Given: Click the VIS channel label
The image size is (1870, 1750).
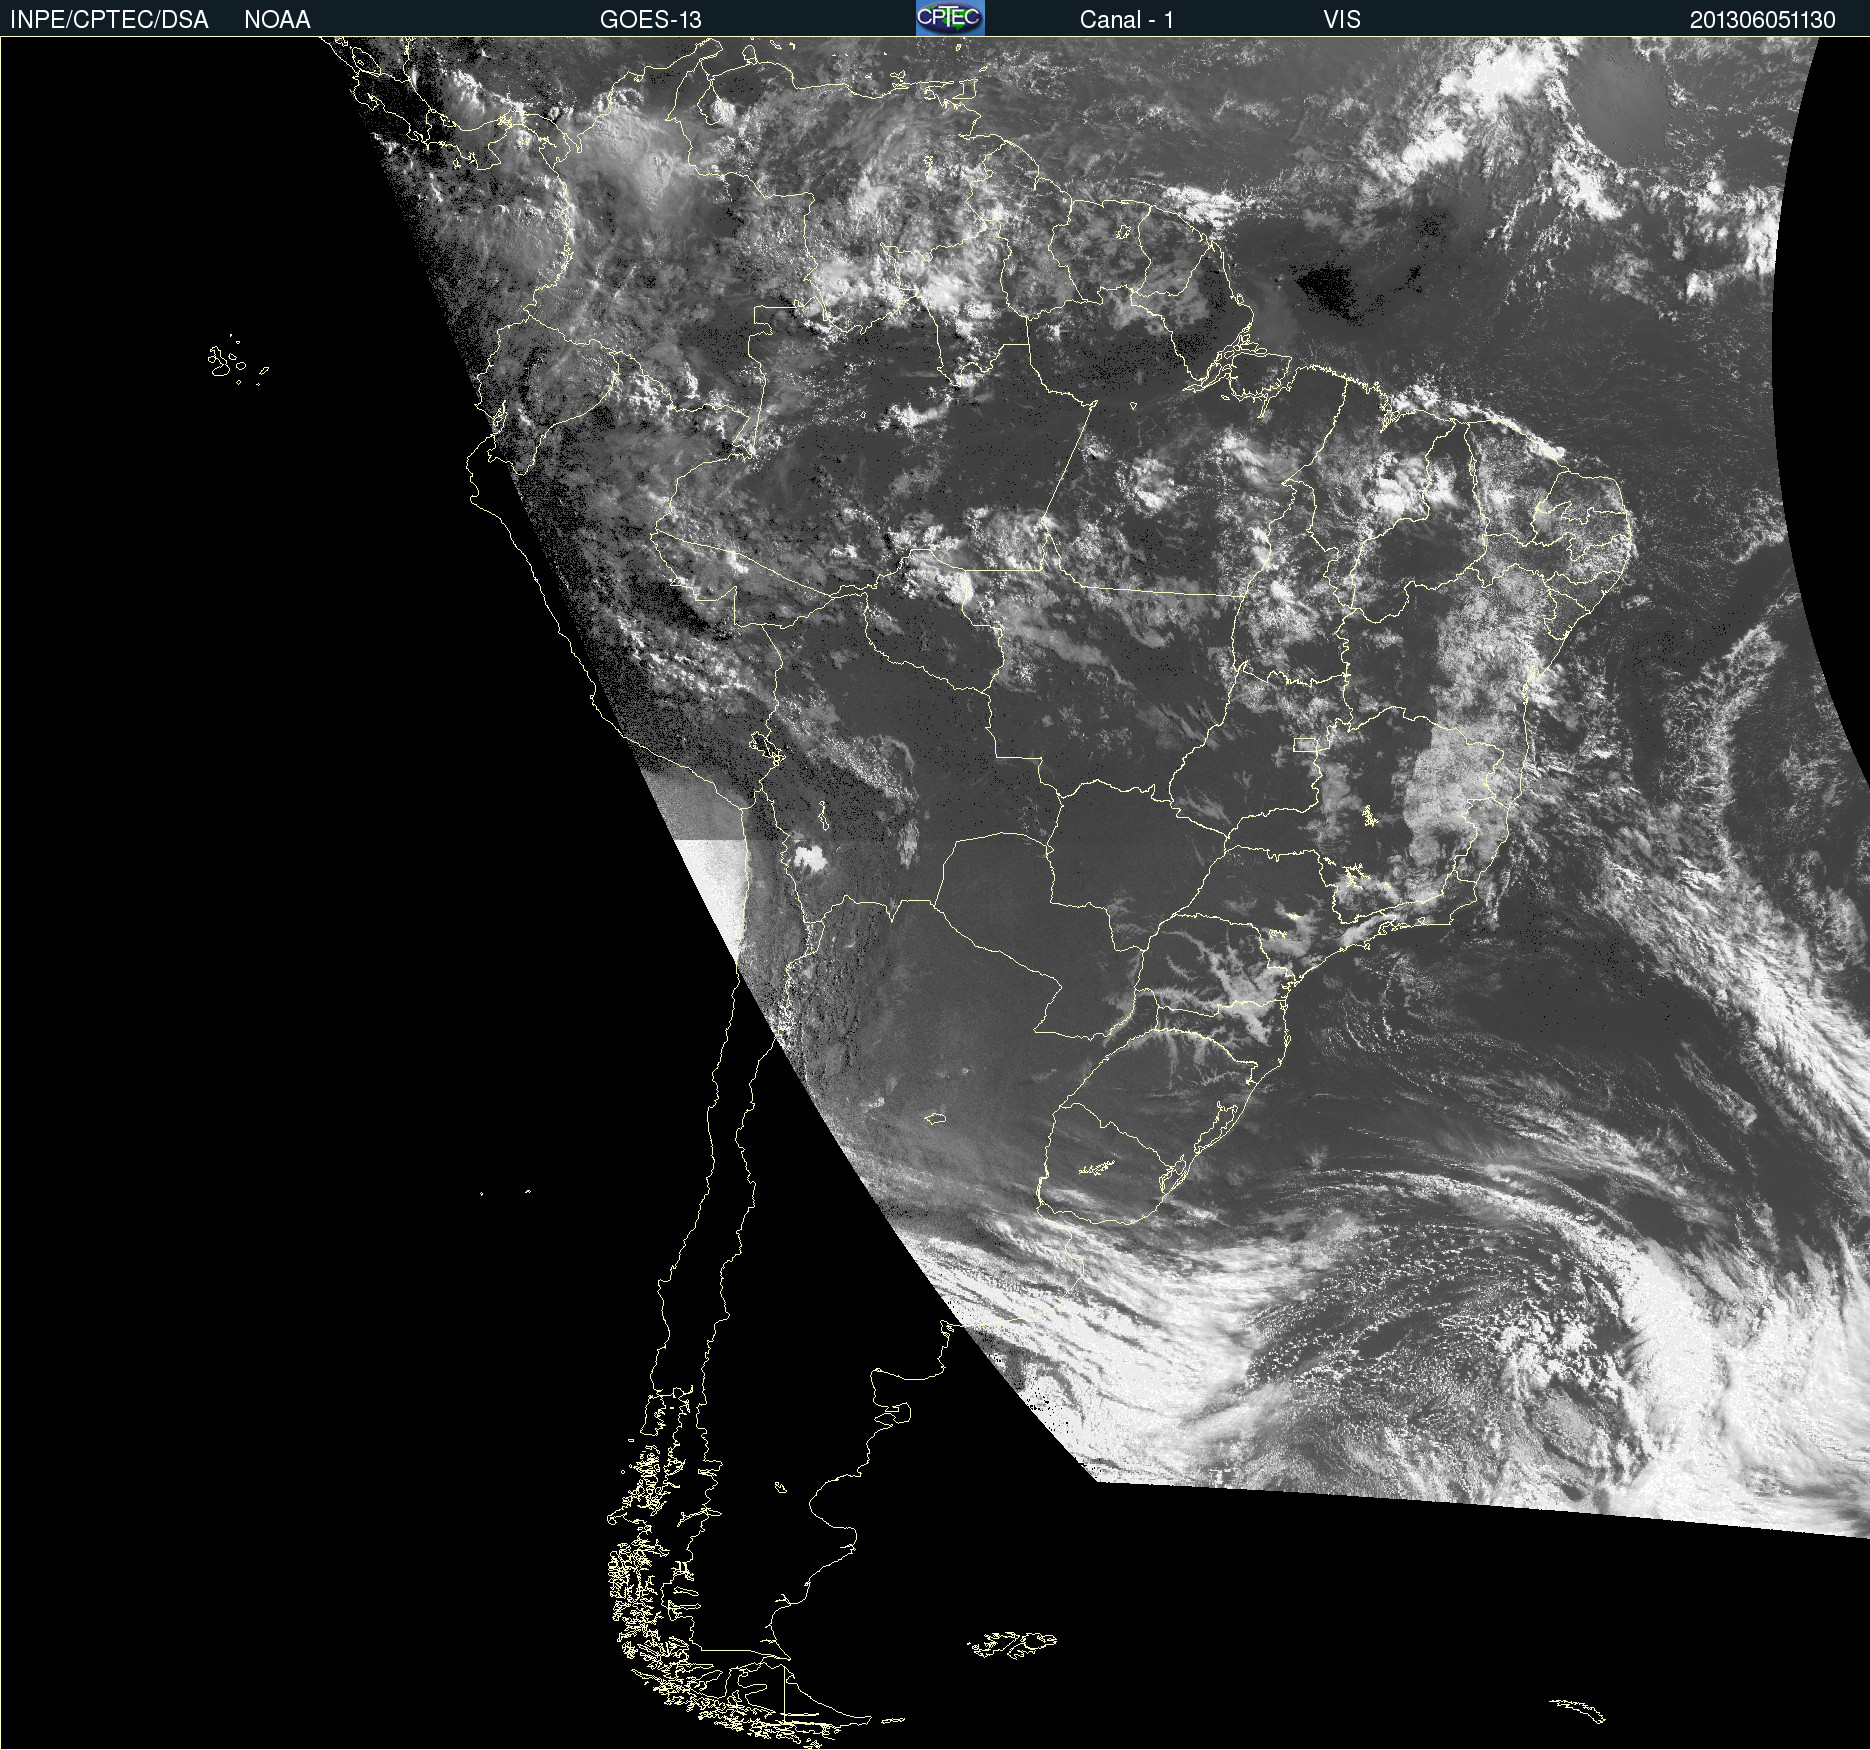Looking at the screenshot, I should point(1341,20).
